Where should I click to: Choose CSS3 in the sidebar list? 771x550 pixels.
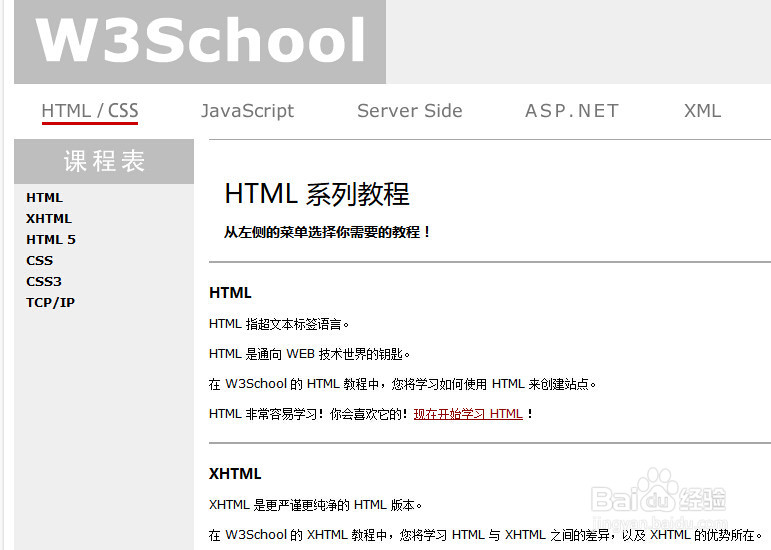point(44,282)
